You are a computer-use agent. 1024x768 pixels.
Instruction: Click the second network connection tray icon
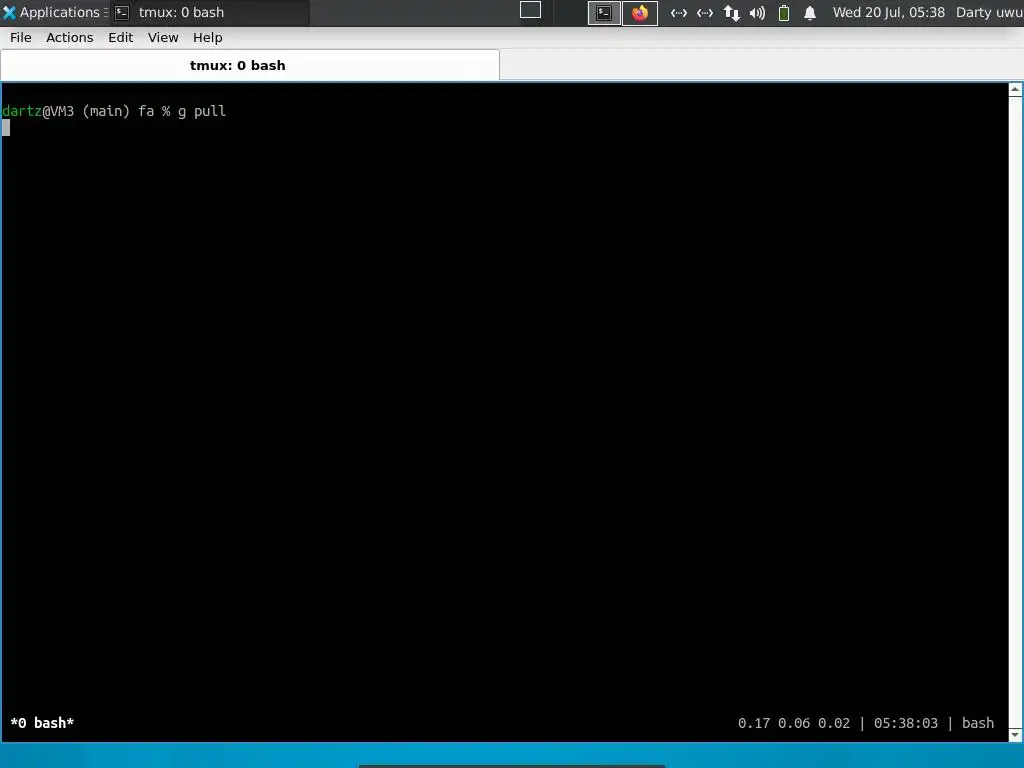point(705,13)
